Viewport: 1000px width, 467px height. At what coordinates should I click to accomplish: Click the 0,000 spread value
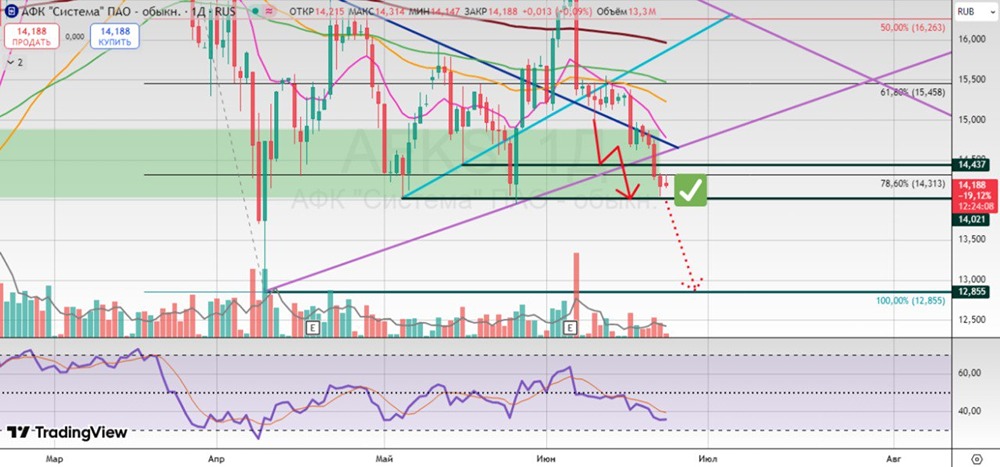(x=75, y=37)
